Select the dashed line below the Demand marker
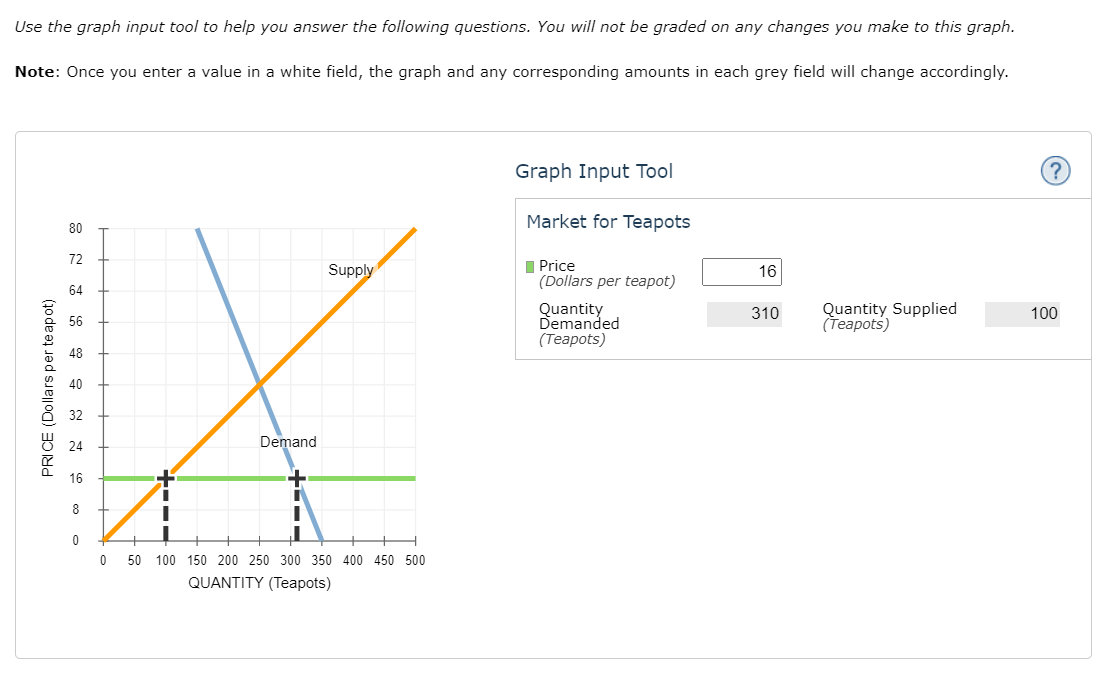Viewport: 1112px width, 678px height. click(x=297, y=512)
